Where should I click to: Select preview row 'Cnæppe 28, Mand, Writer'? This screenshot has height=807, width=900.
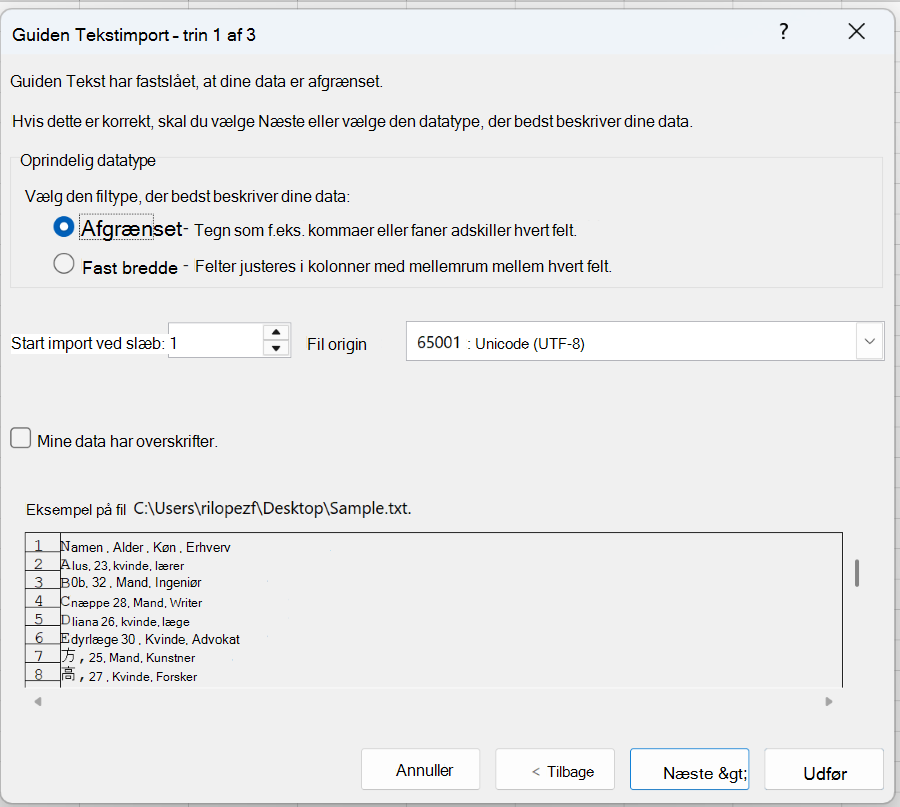click(x=131, y=602)
